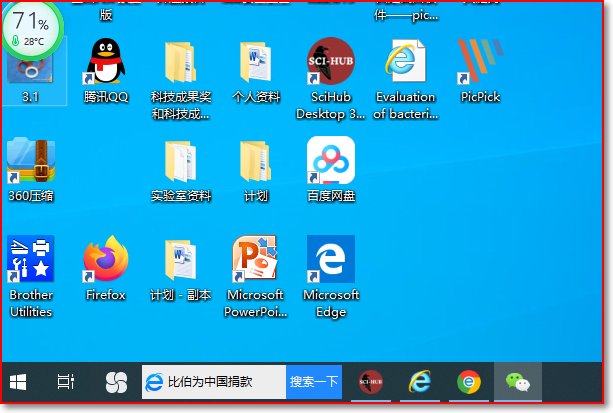
Task: Click the fan-shaped taskbar icon
Action: tap(117, 382)
